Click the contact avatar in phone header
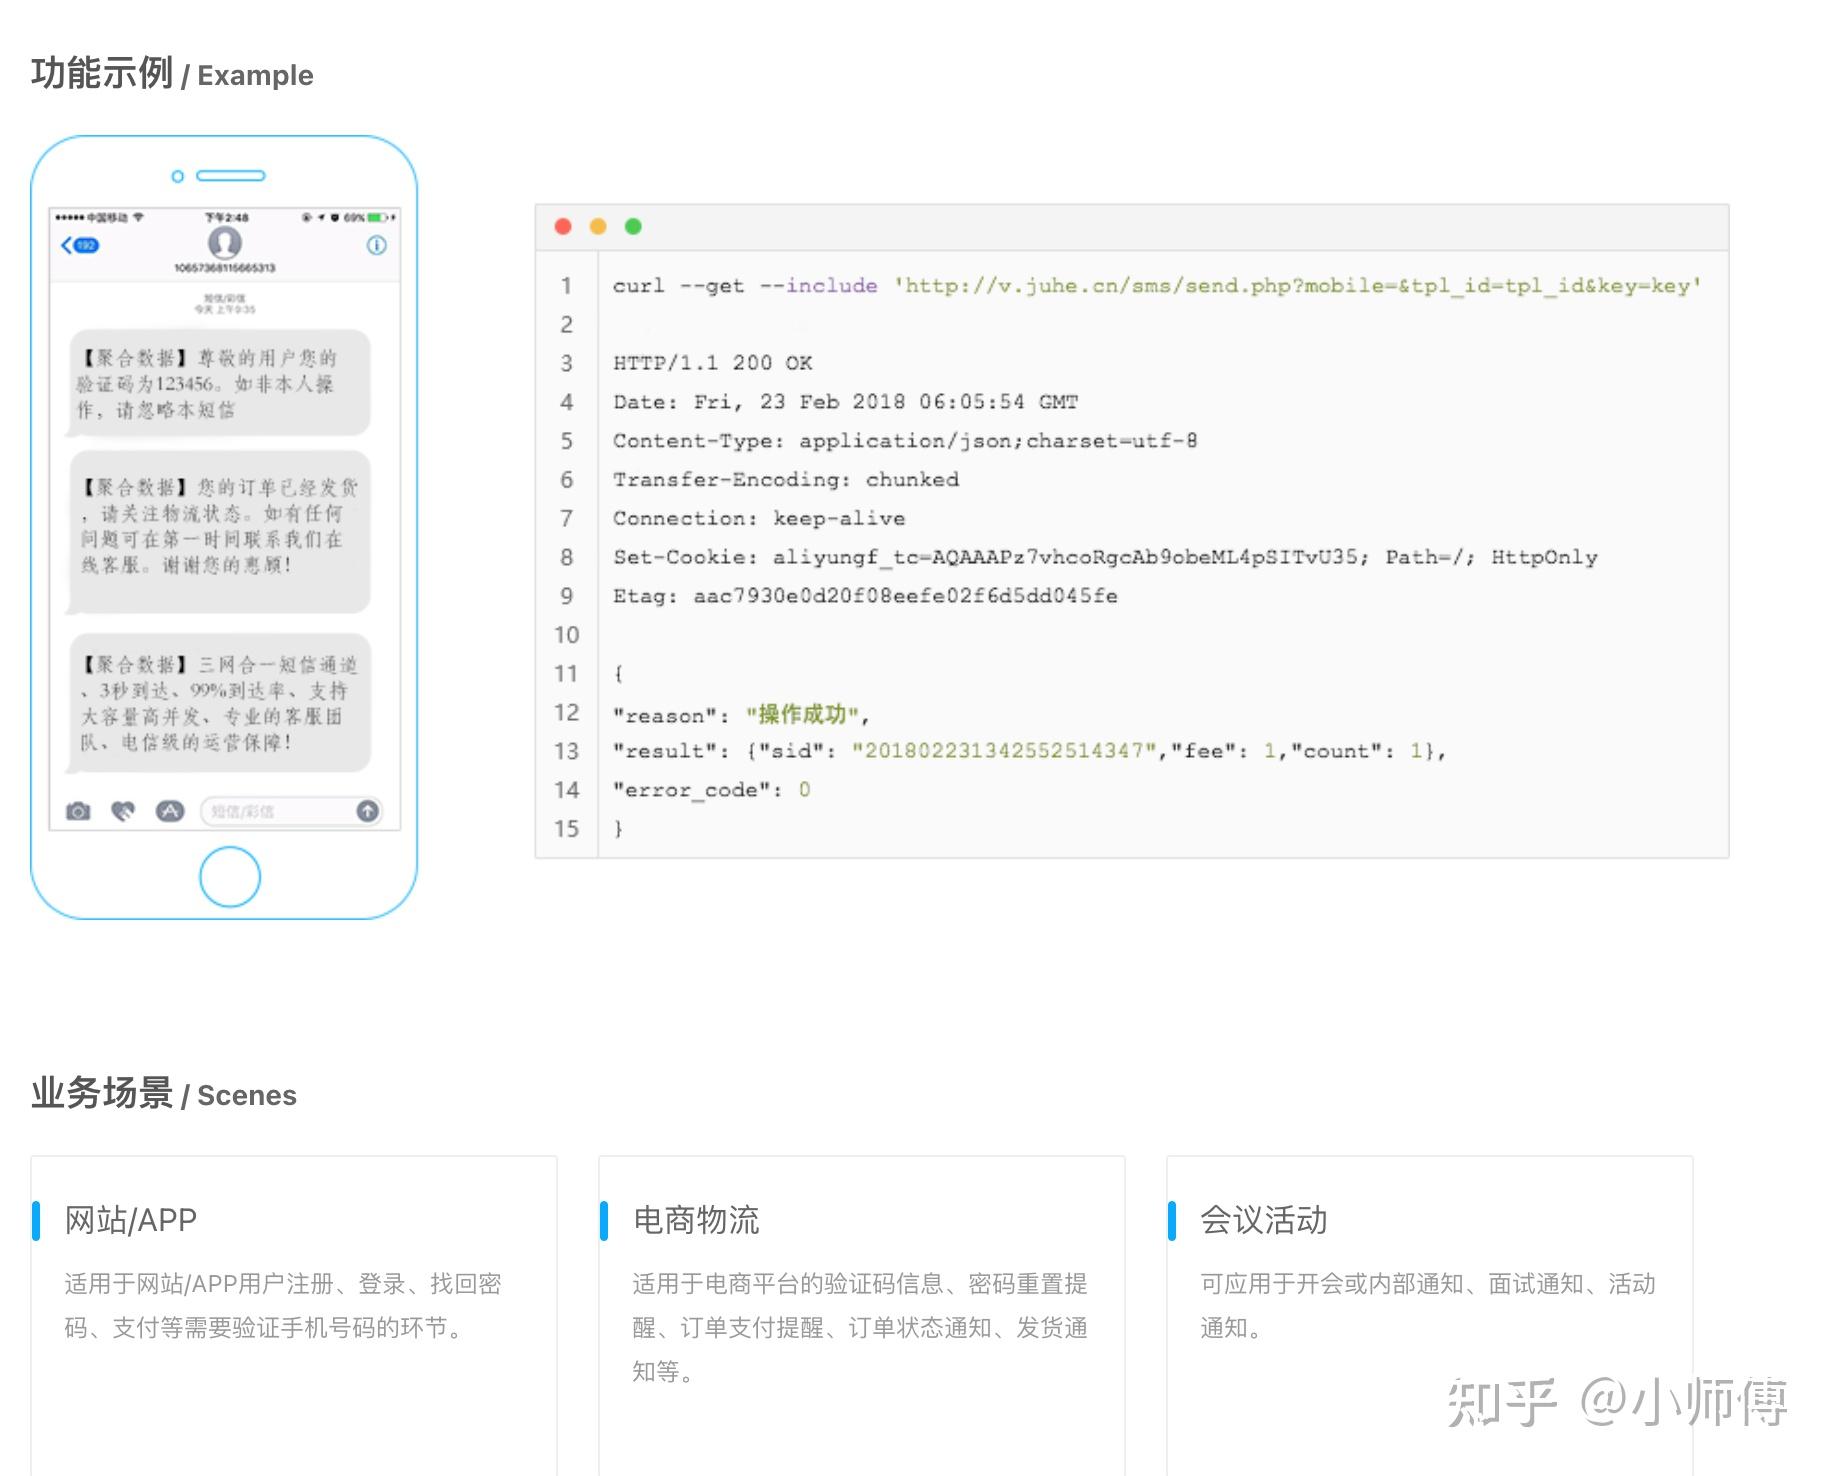This screenshot has height=1476, width=1834. 225,243
